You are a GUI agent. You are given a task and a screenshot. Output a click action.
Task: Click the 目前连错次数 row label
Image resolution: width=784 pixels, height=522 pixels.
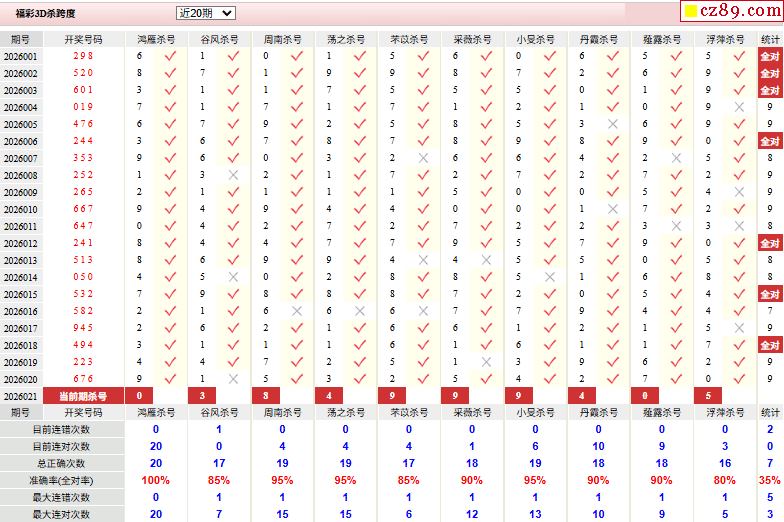[x=61, y=430]
